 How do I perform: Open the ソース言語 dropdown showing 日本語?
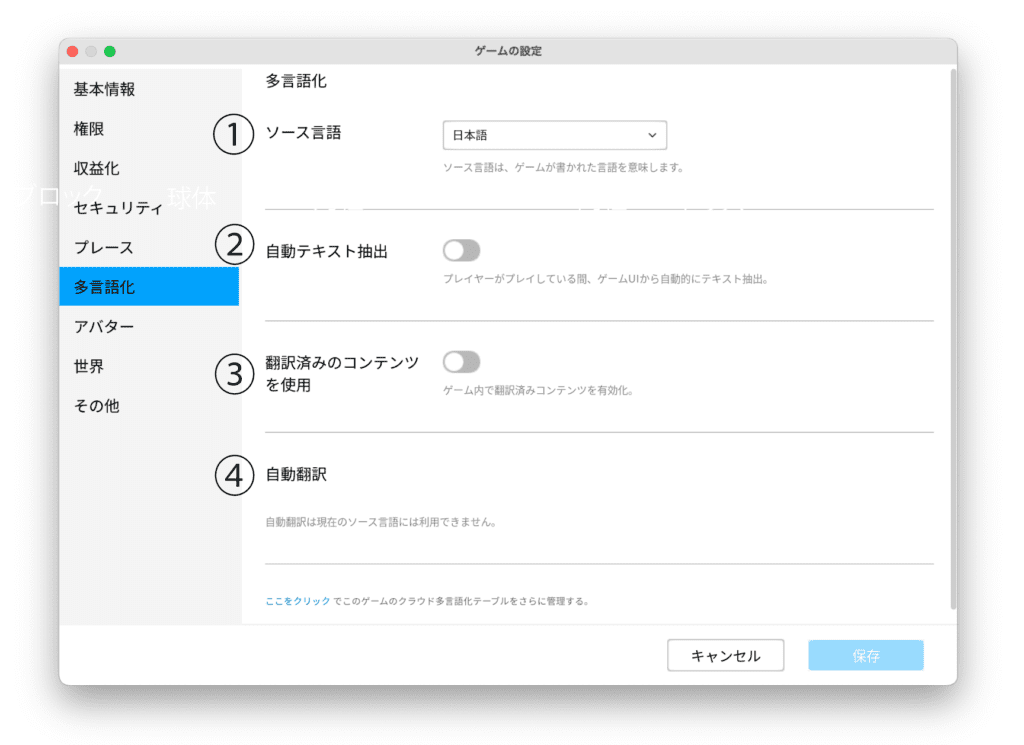pyautogui.click(x=554, y=135)
